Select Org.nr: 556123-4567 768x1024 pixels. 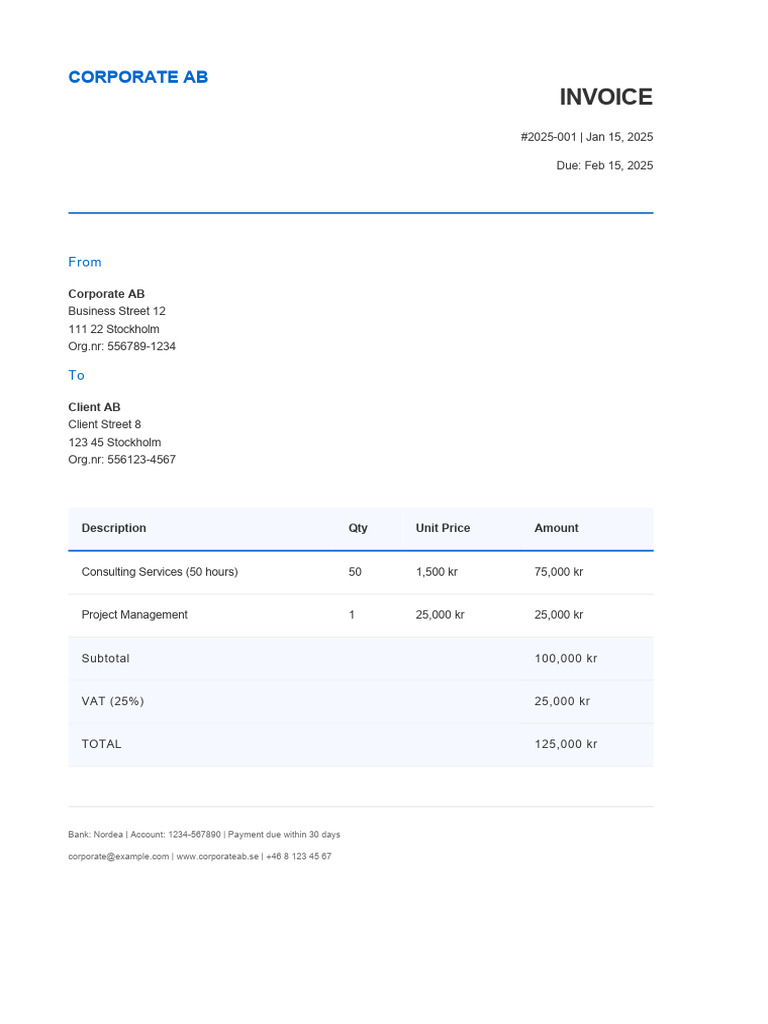coord(122,459)
